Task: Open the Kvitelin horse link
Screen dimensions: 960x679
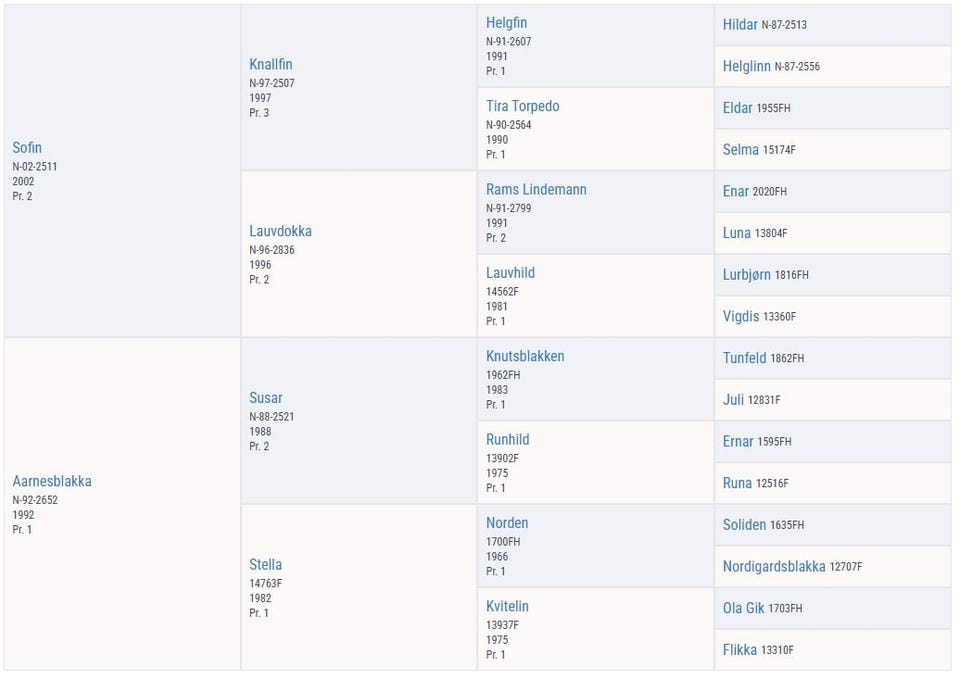Action: (508, 606)
